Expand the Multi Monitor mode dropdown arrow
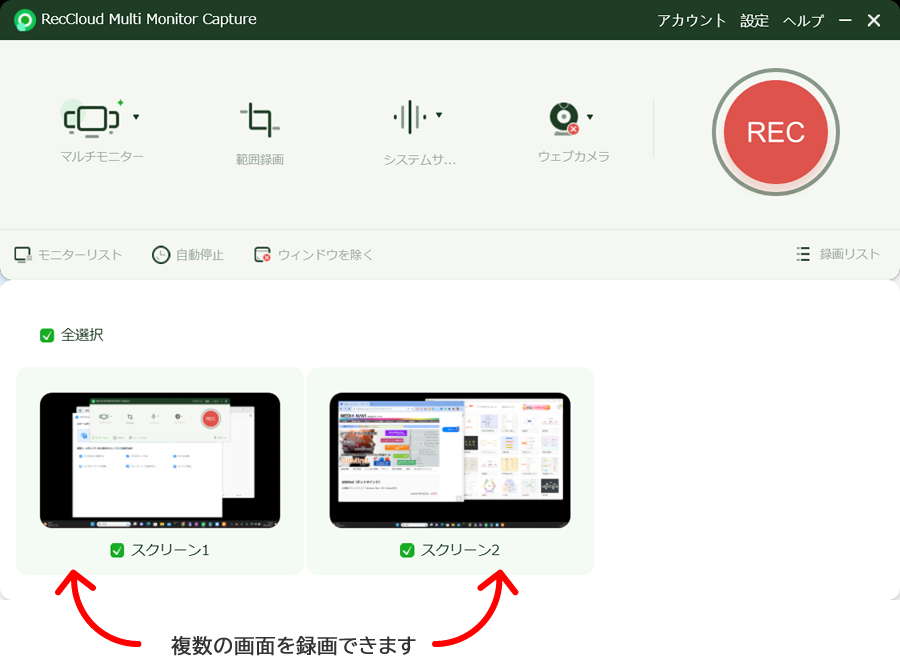This screenshot has width=900, height=656. pyautogui.click(x=136, y=117)
